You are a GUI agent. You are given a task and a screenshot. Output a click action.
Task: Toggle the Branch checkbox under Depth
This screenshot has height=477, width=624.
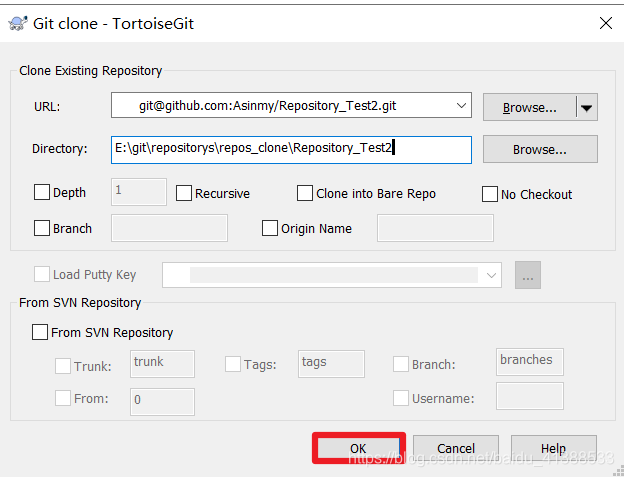click(42, 228)
